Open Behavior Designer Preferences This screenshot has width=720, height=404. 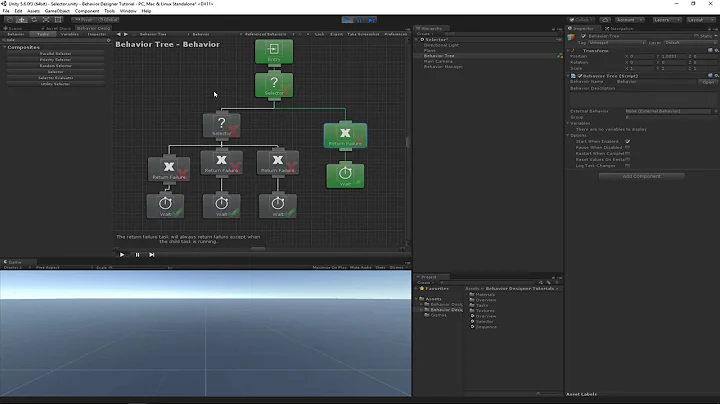395,34
